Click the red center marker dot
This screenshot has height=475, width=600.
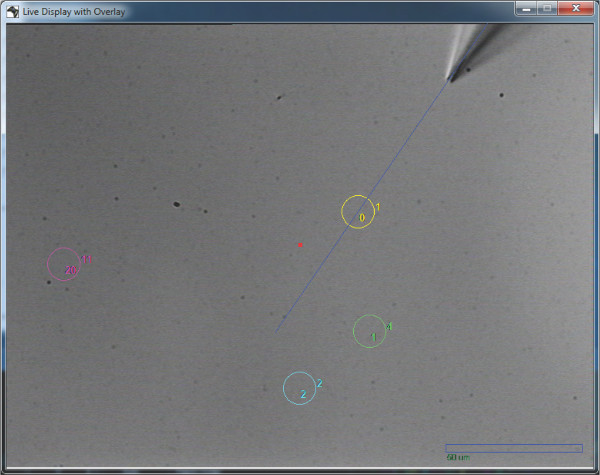(300, 245)
